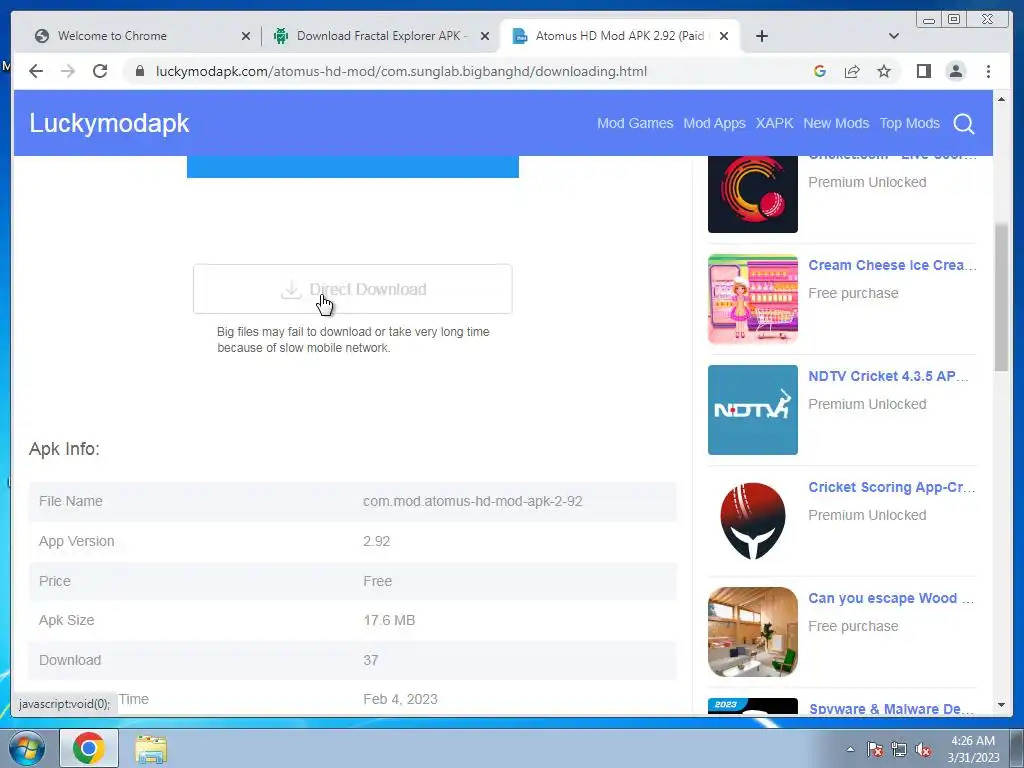Click Chrome icon in the taskbar
The width and height of the screenshot is (1024, 768).
(x=89, y=748)
